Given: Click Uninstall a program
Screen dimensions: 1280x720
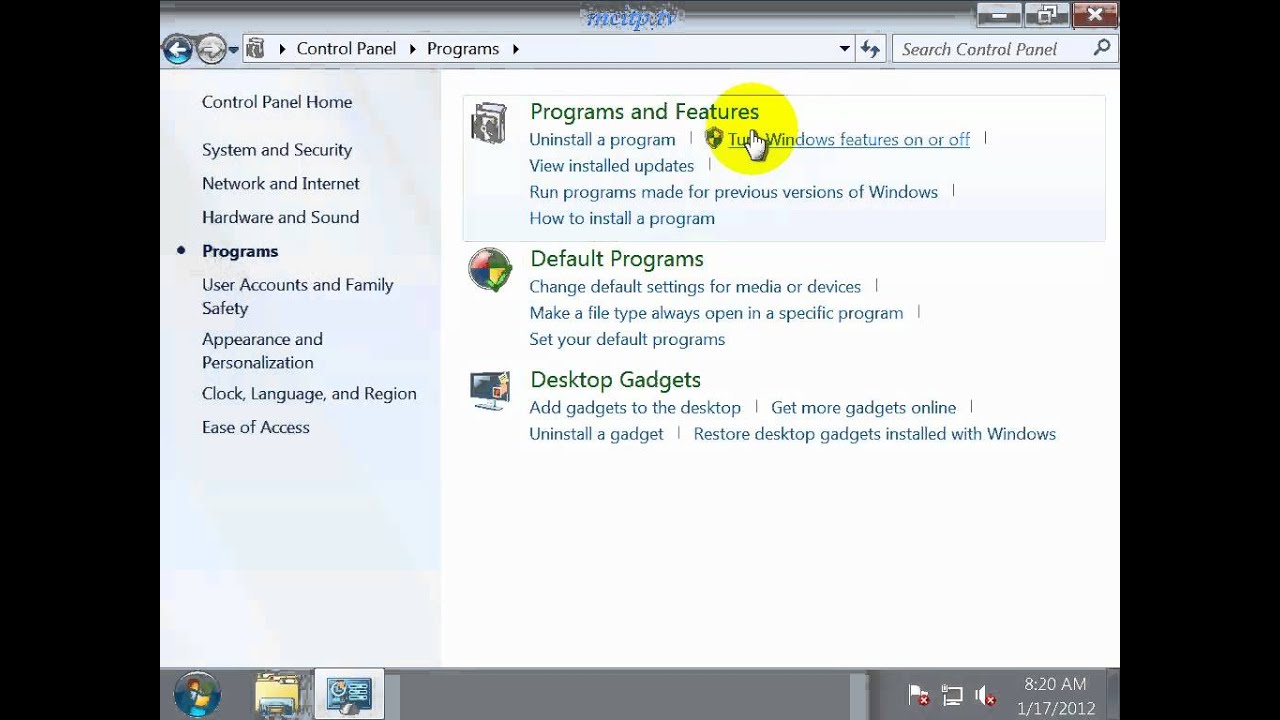Looking at the screenshot, I should point(602,140).
